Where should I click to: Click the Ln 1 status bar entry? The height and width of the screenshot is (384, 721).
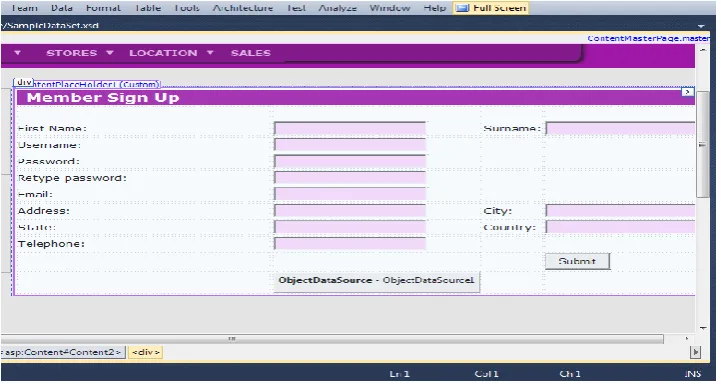coord(400,373)
